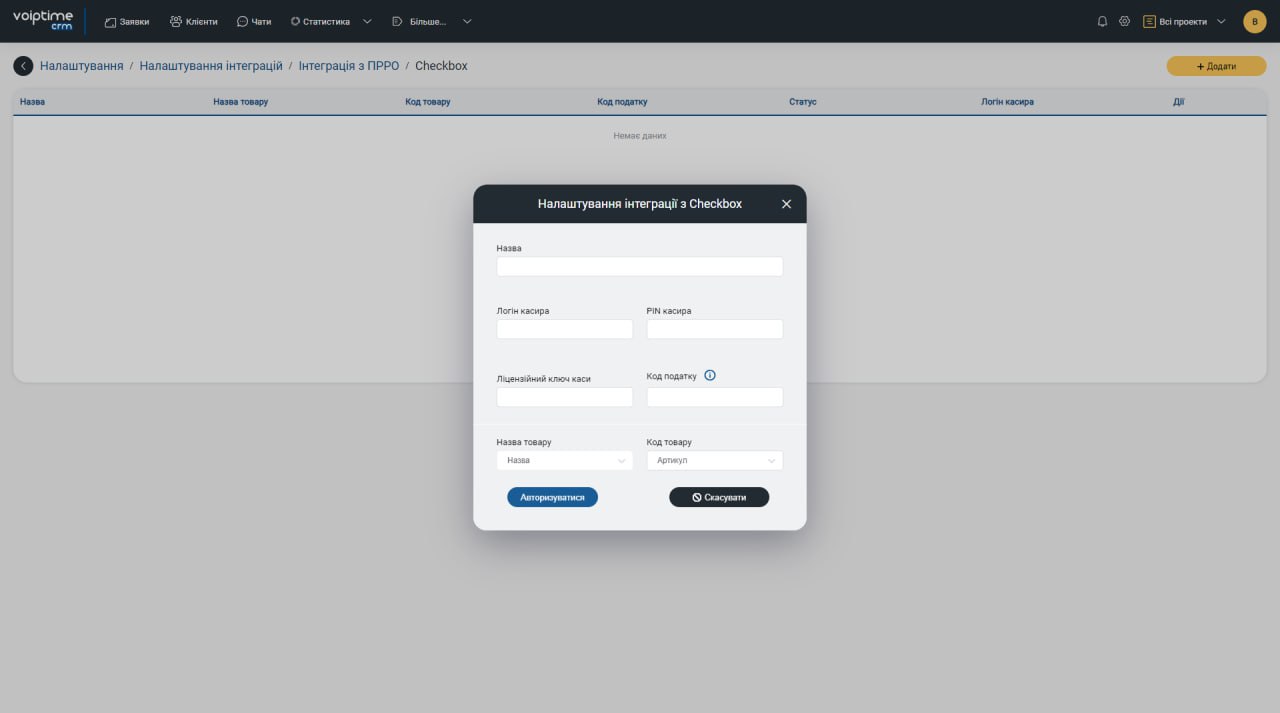This screenshot has height=713, width=1280.
Task: Open the notifications bell
Action: (x=1102, y=21)
